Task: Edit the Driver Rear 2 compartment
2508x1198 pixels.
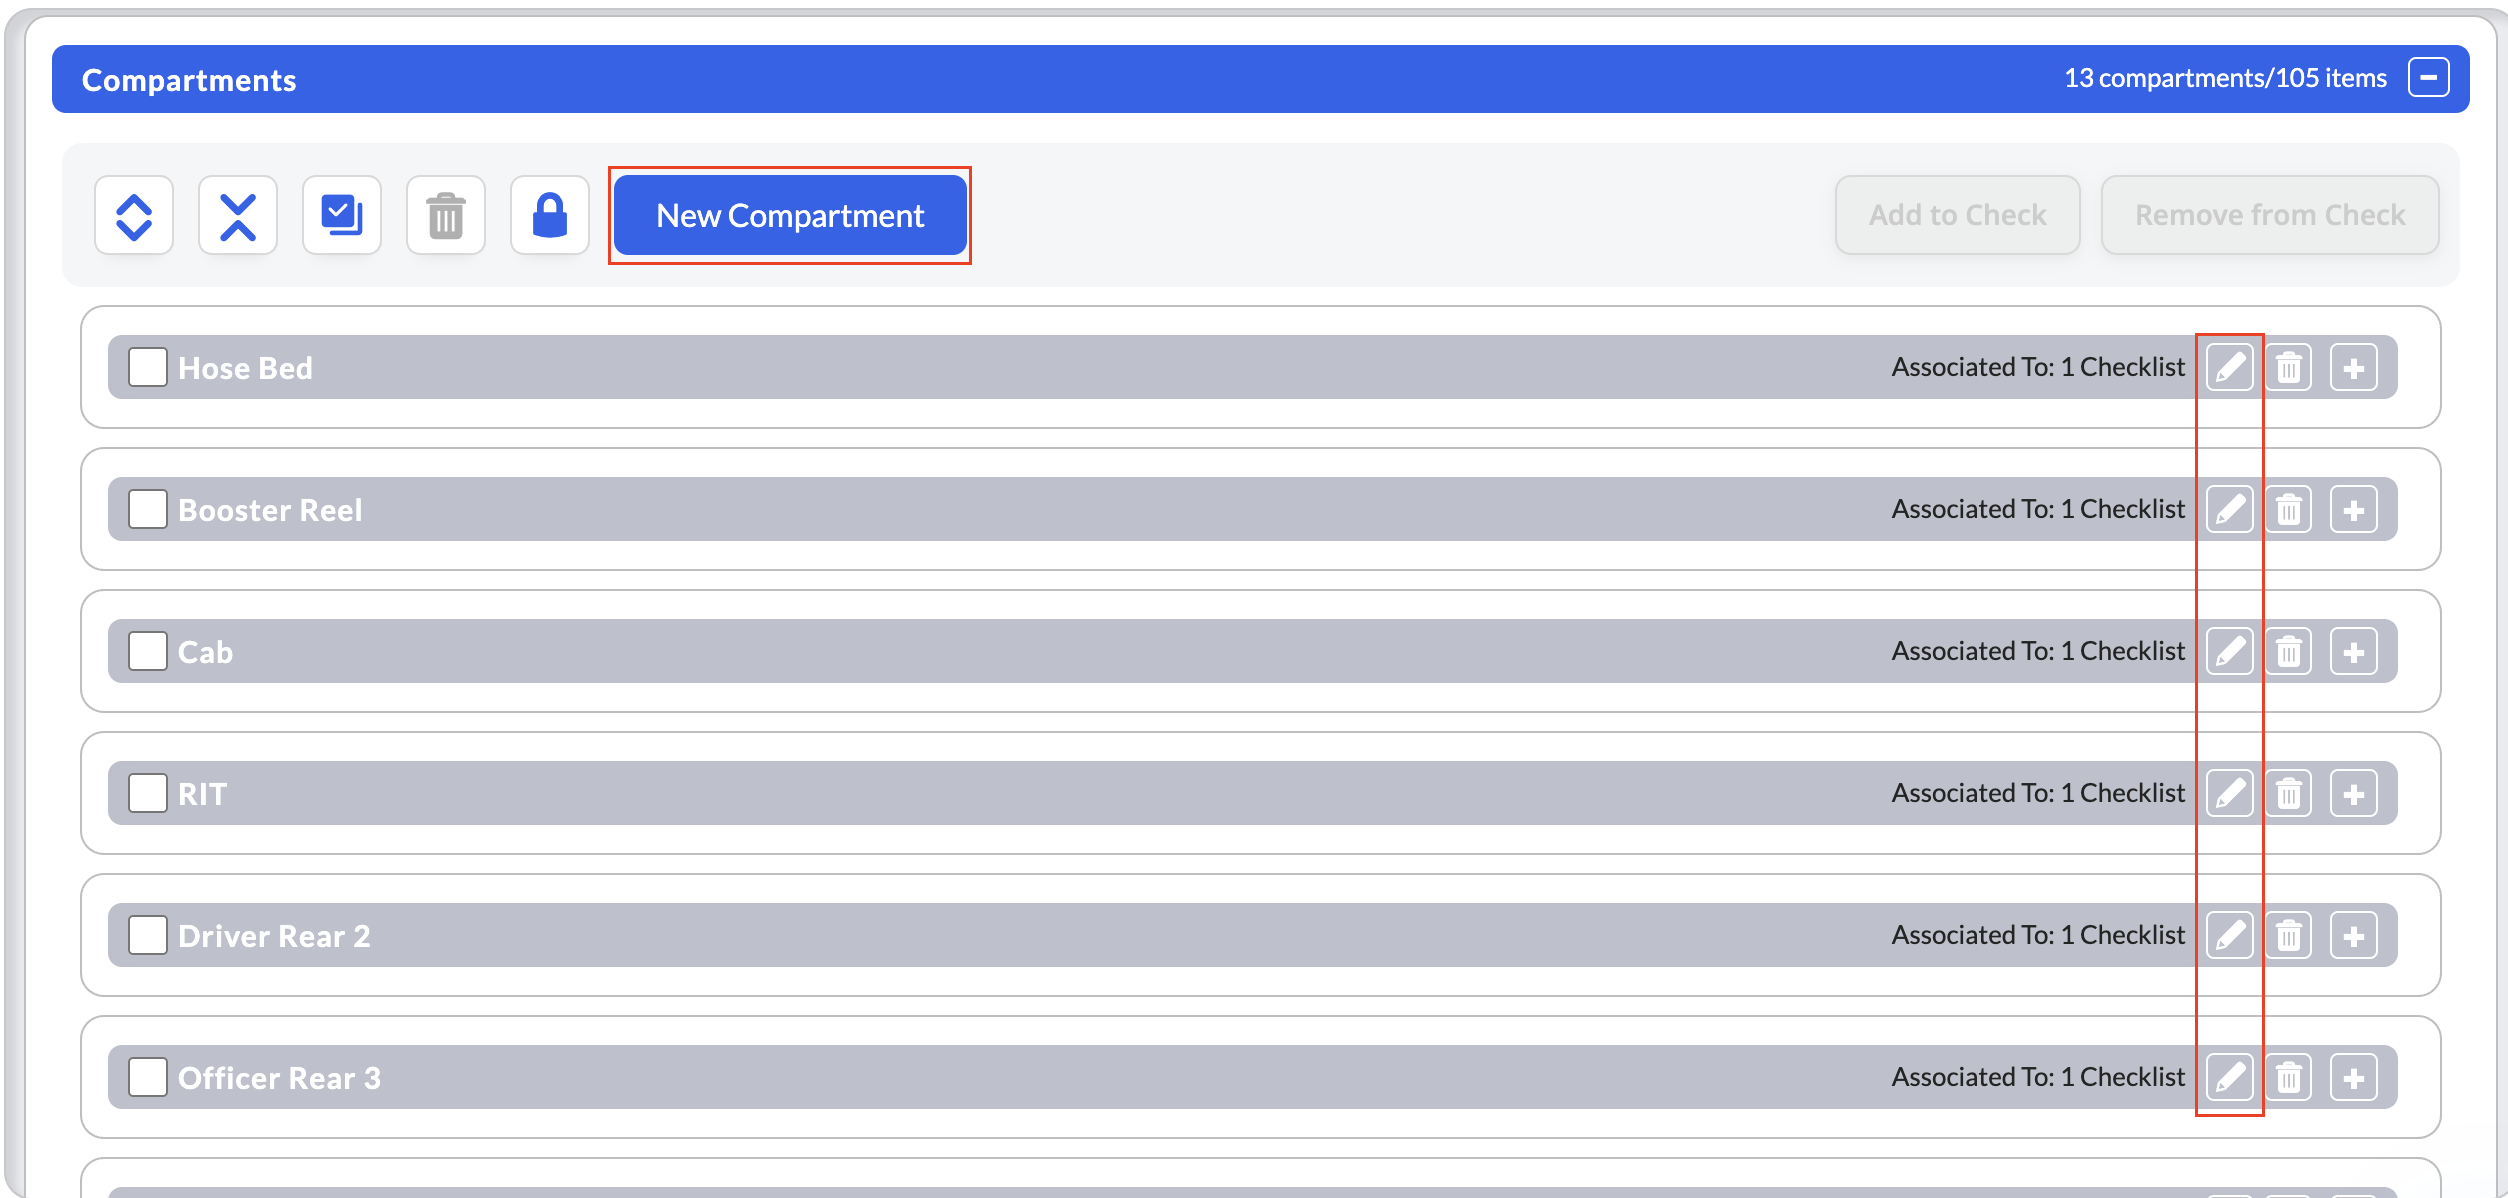Action: pos(2230,936)
